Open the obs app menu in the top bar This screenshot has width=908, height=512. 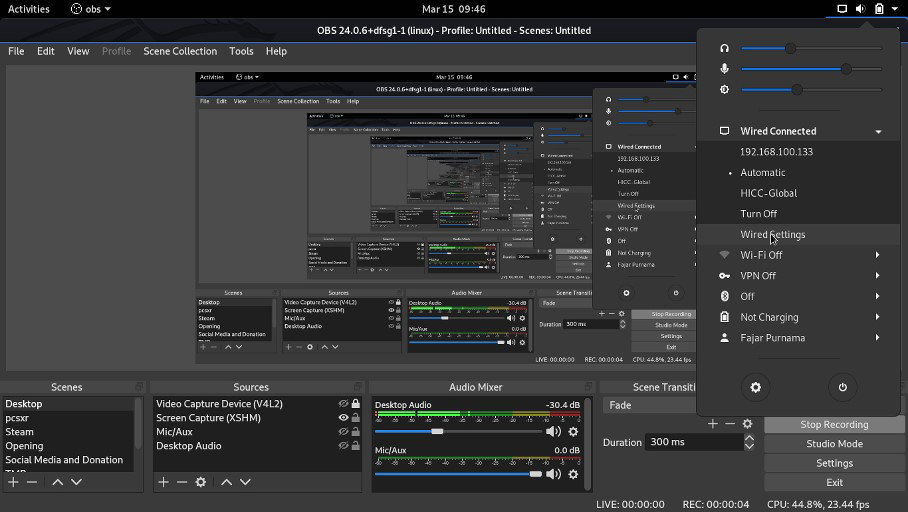click(90, 9)
